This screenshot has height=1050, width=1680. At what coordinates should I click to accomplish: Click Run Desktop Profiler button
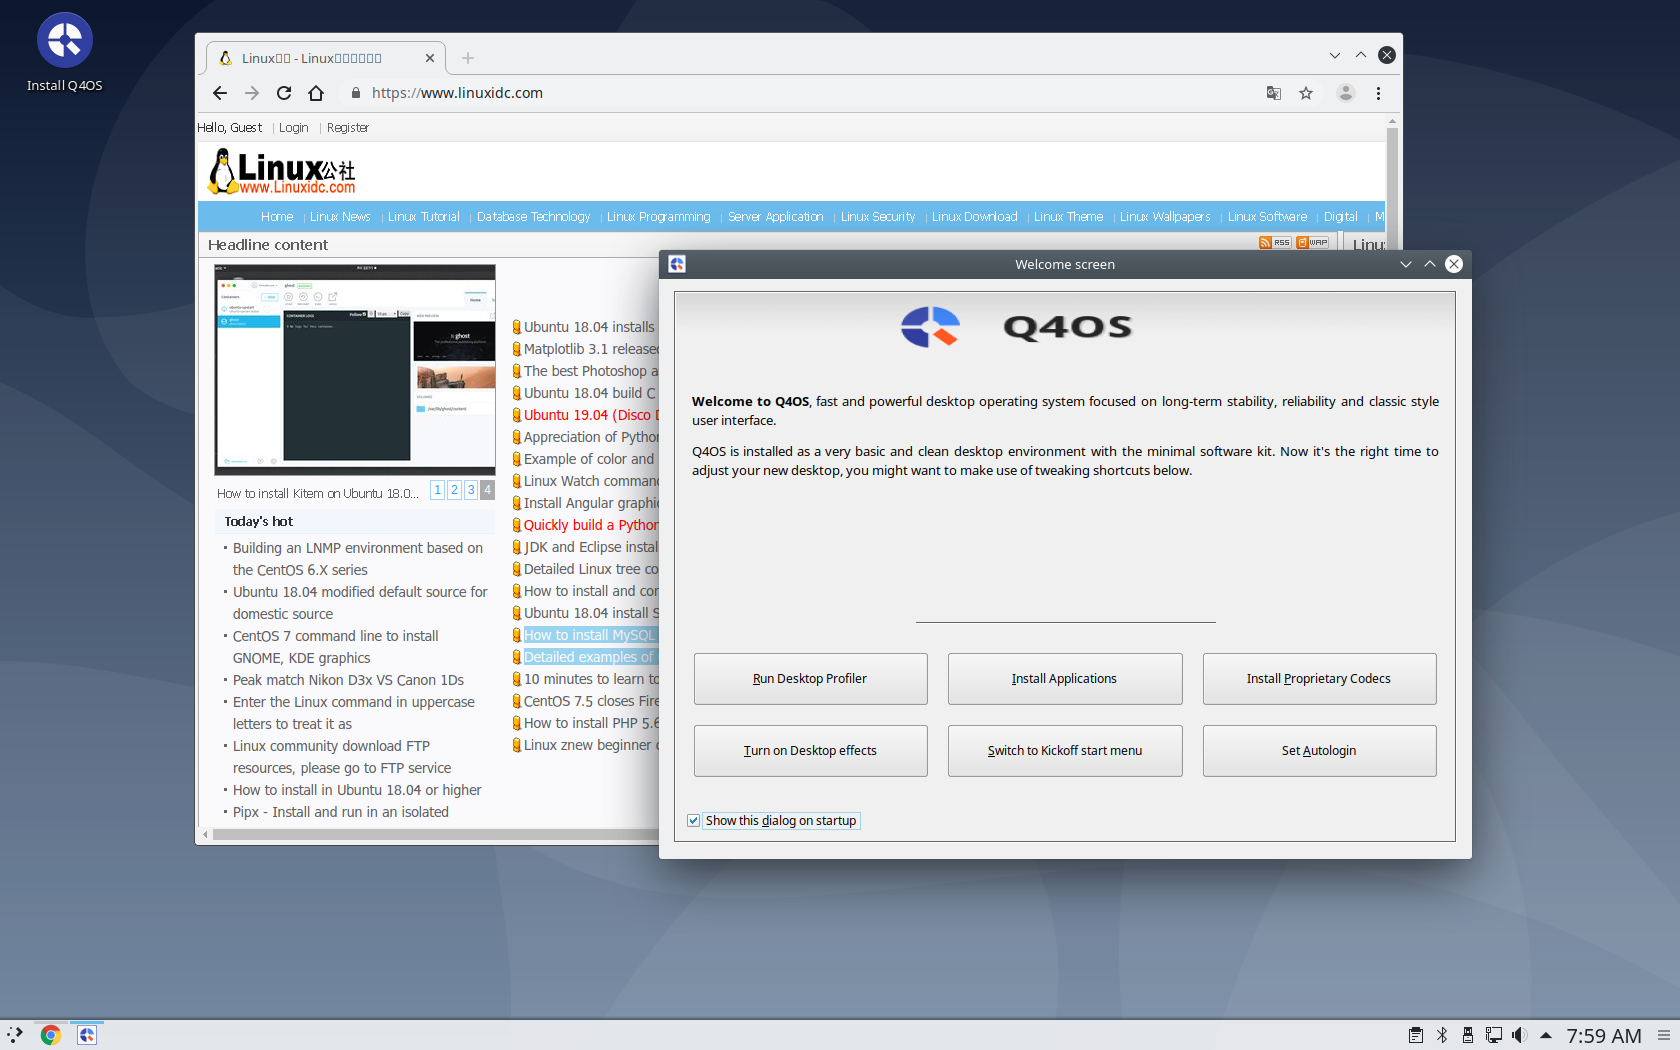click(x=810, y=679)
